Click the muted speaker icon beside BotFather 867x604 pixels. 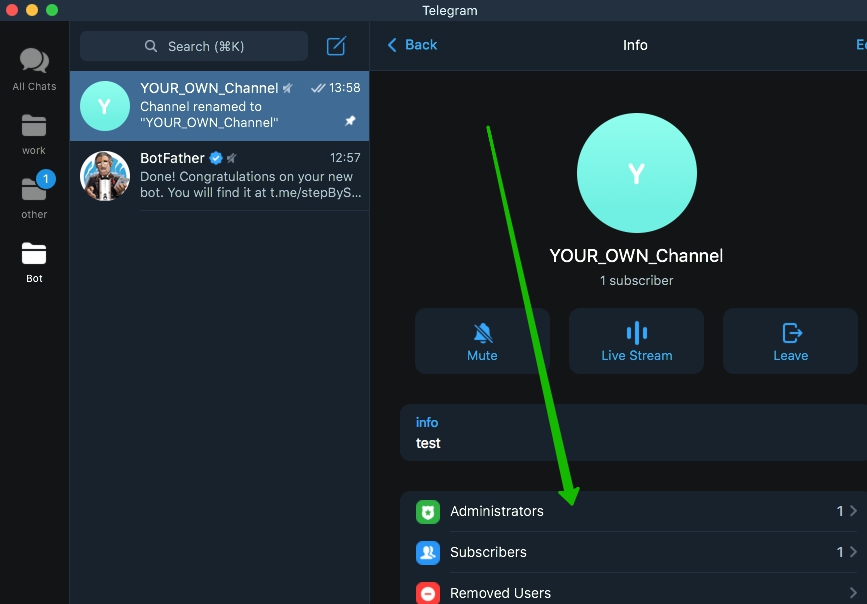(232, 158)
